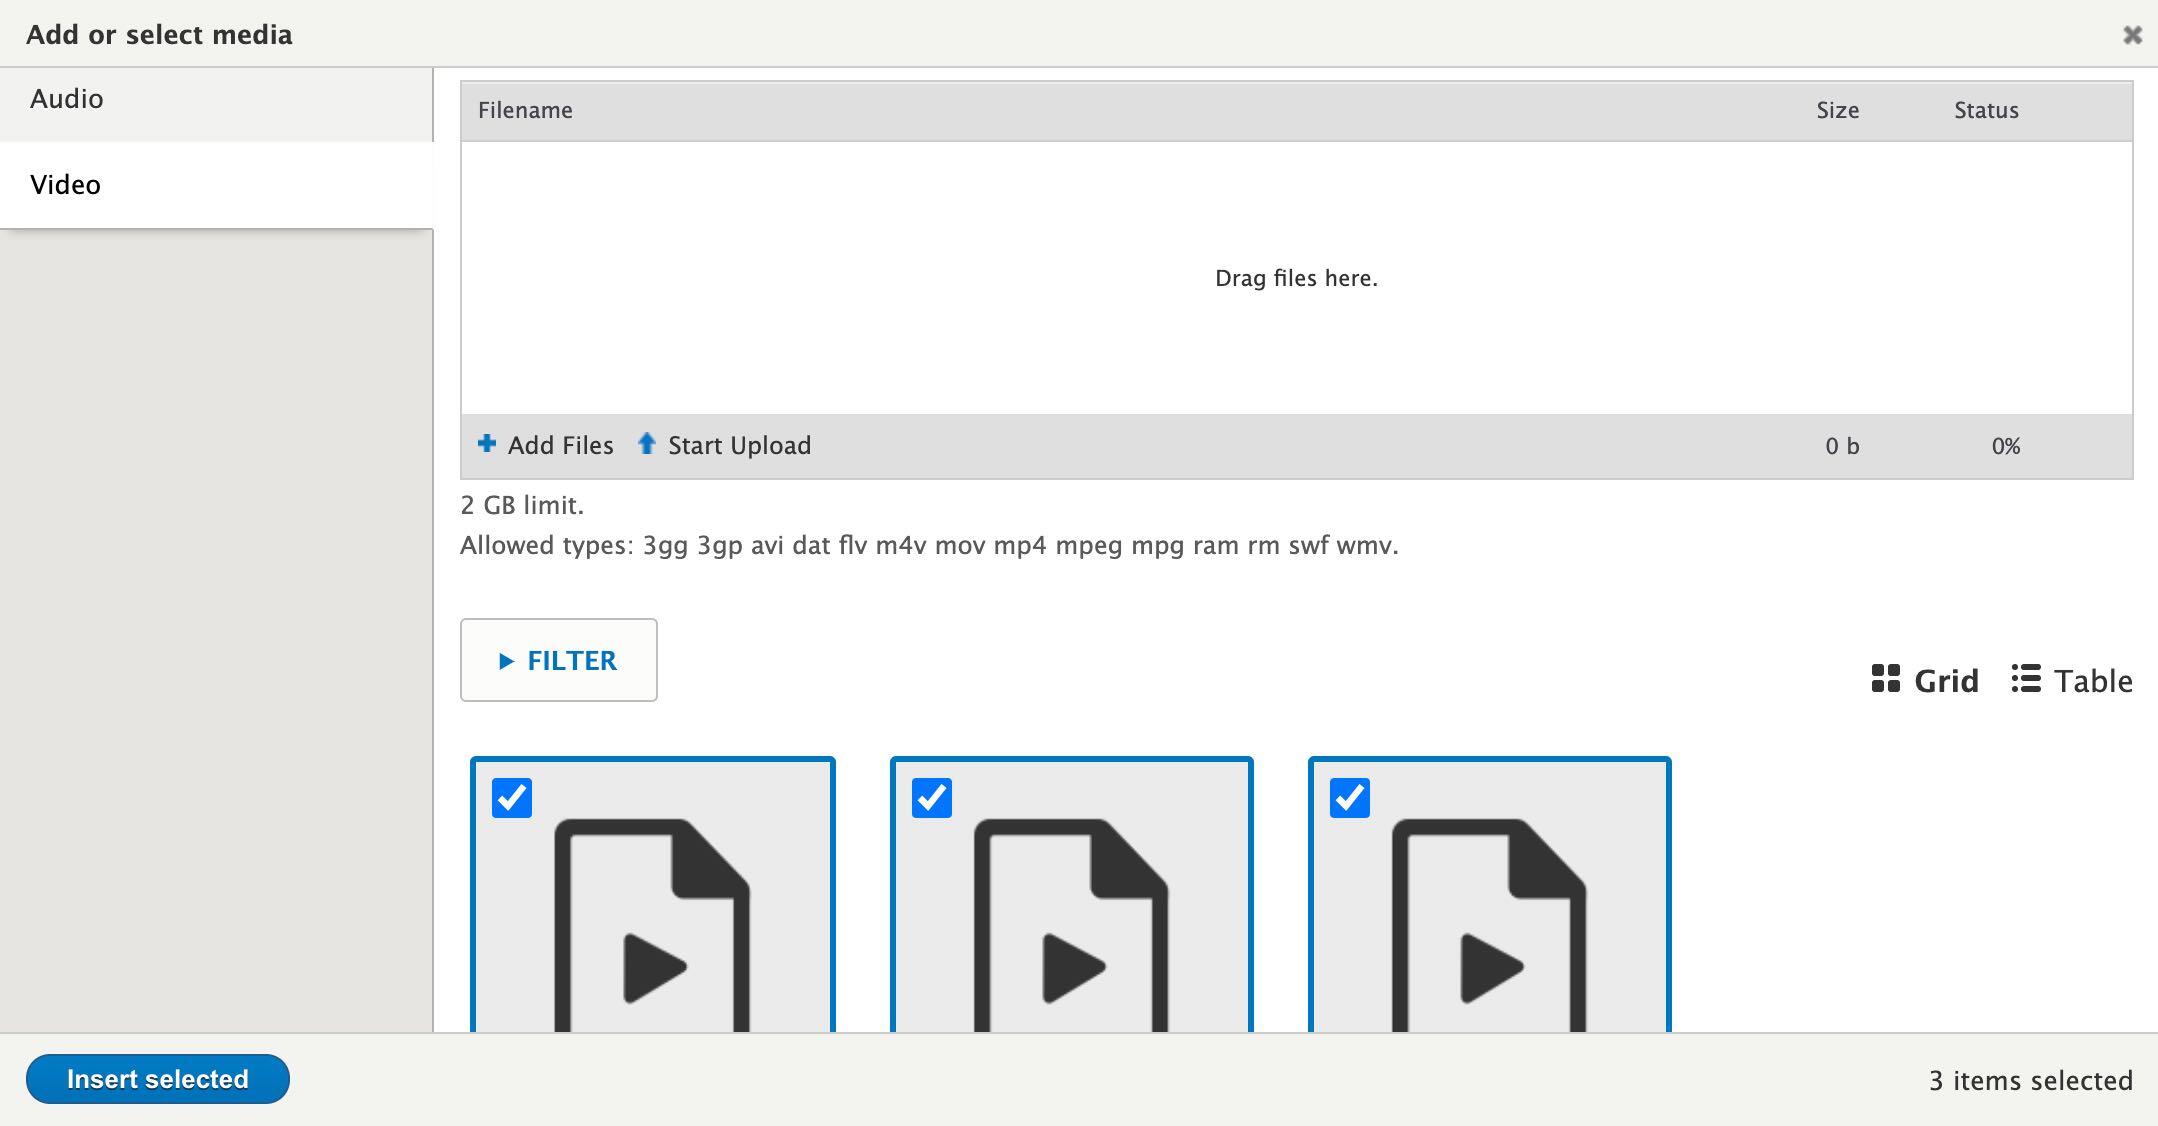Click the Add Files text link
The image size is (2158, 1126).
(x=560, y=446)
